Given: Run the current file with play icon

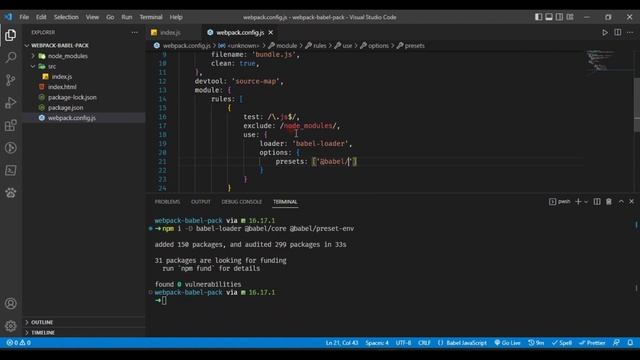Looking at the screenshot, I should pyautogui.click(x=605, y=32).
